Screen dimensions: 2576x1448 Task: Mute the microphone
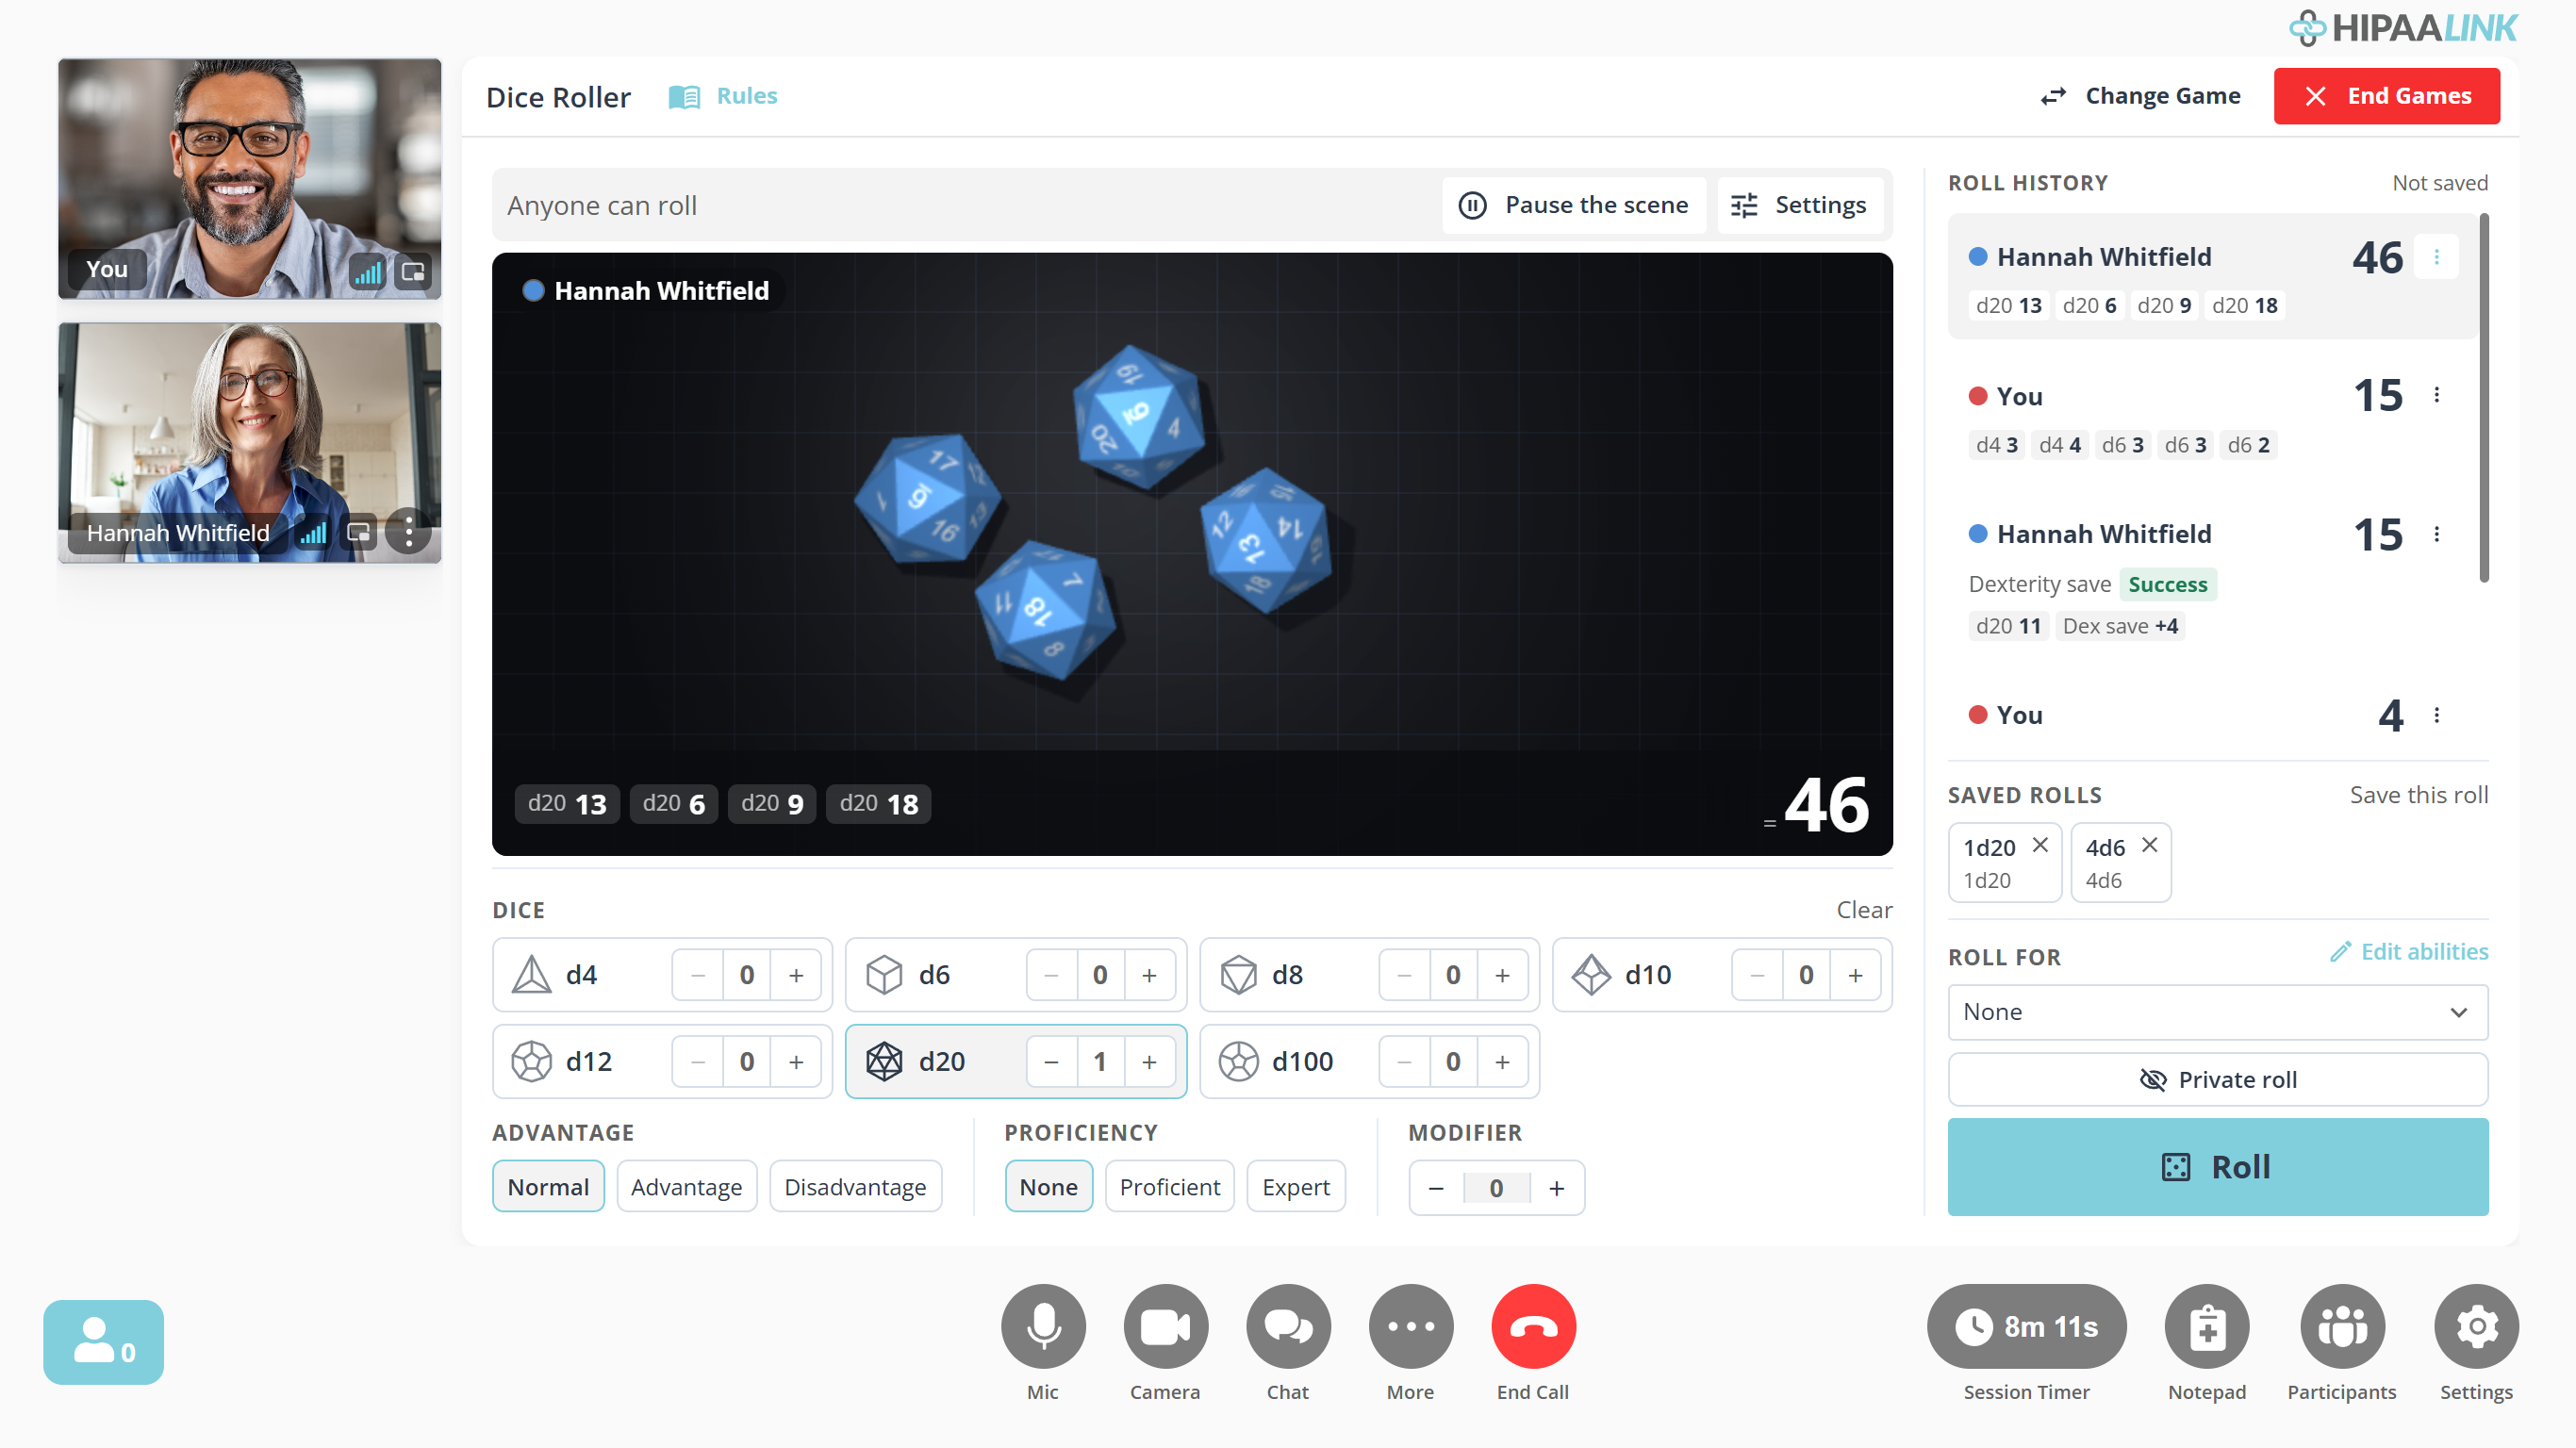1043,1326
